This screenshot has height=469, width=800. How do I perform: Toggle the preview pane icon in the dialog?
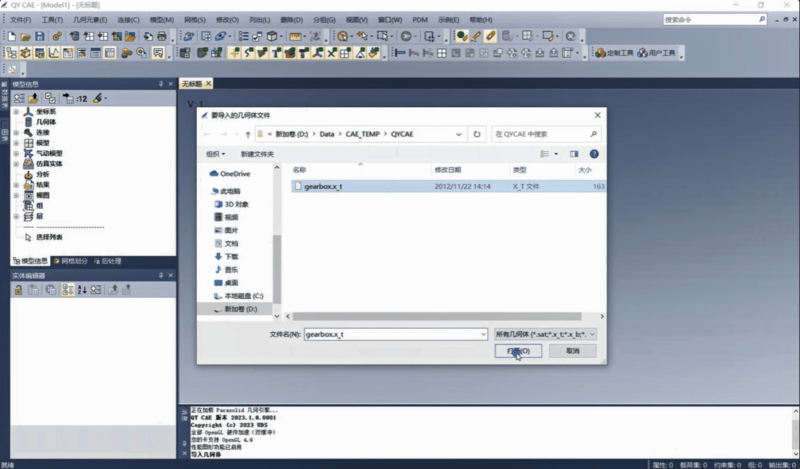(575, 154)
